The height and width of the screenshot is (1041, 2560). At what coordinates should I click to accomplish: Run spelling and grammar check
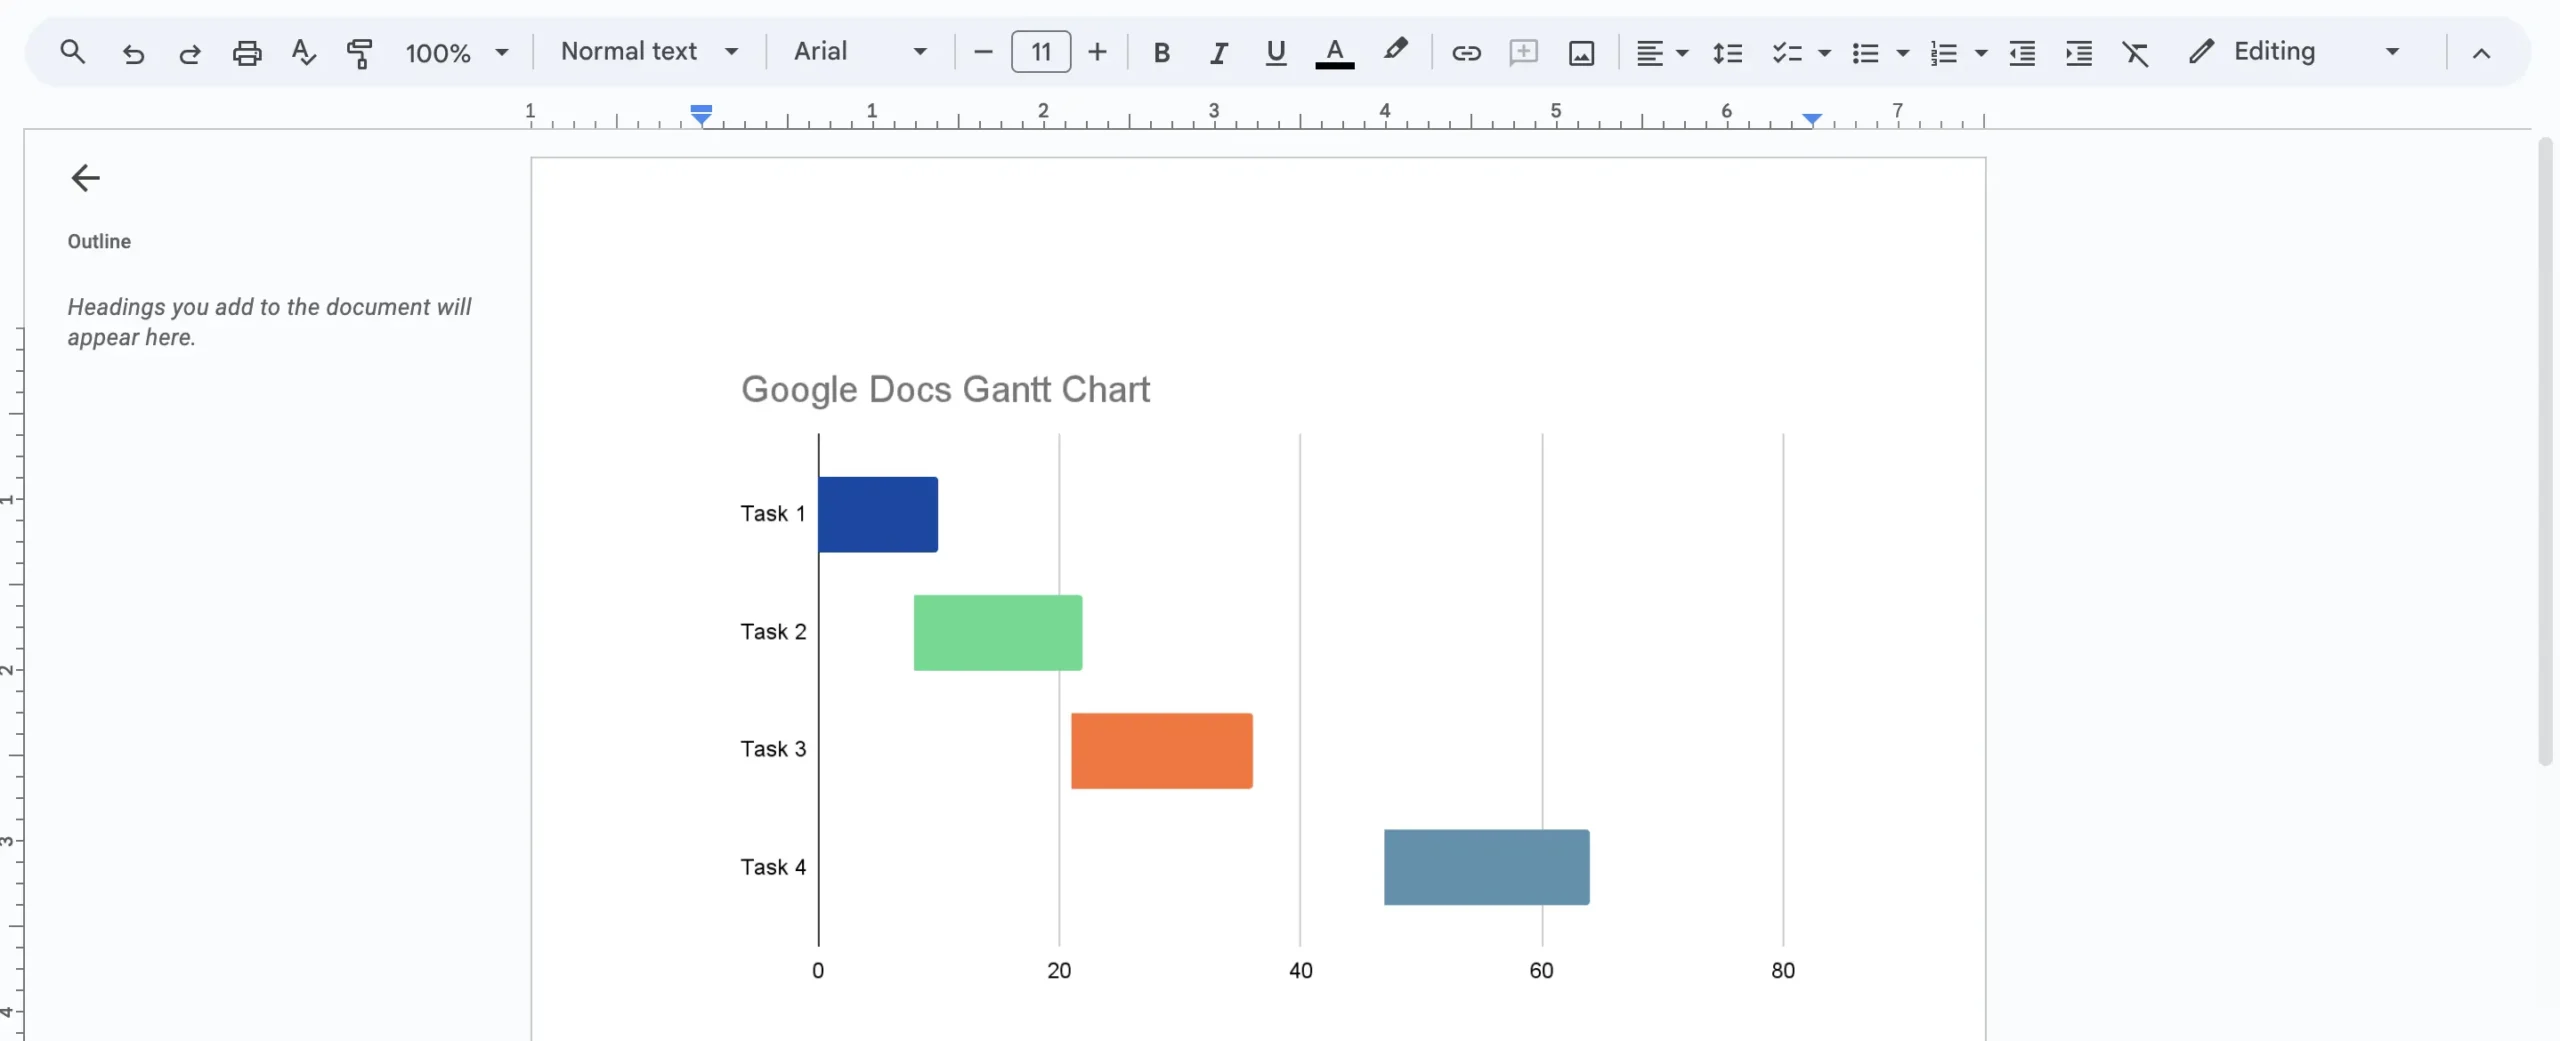coord(304,52)
